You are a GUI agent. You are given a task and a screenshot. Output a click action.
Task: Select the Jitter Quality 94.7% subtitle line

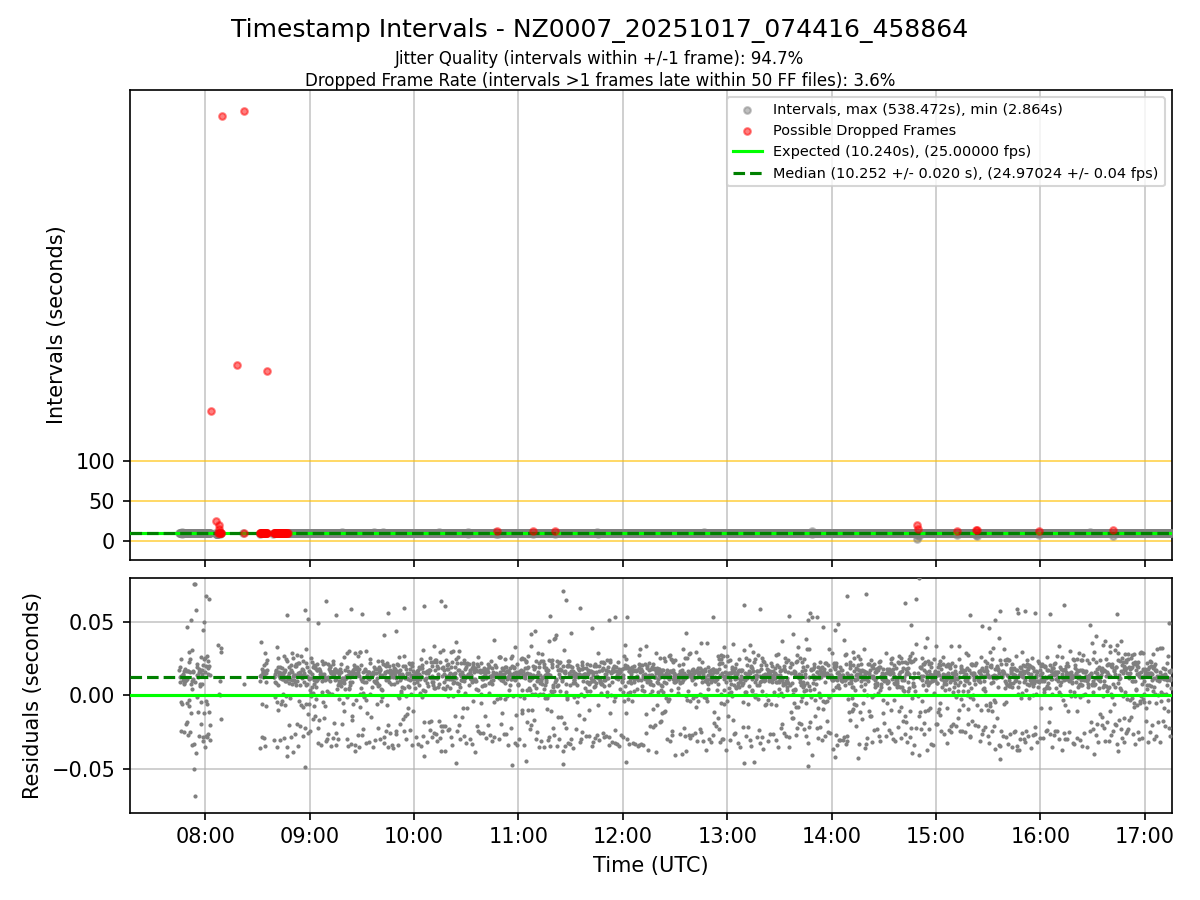(599, 59)
